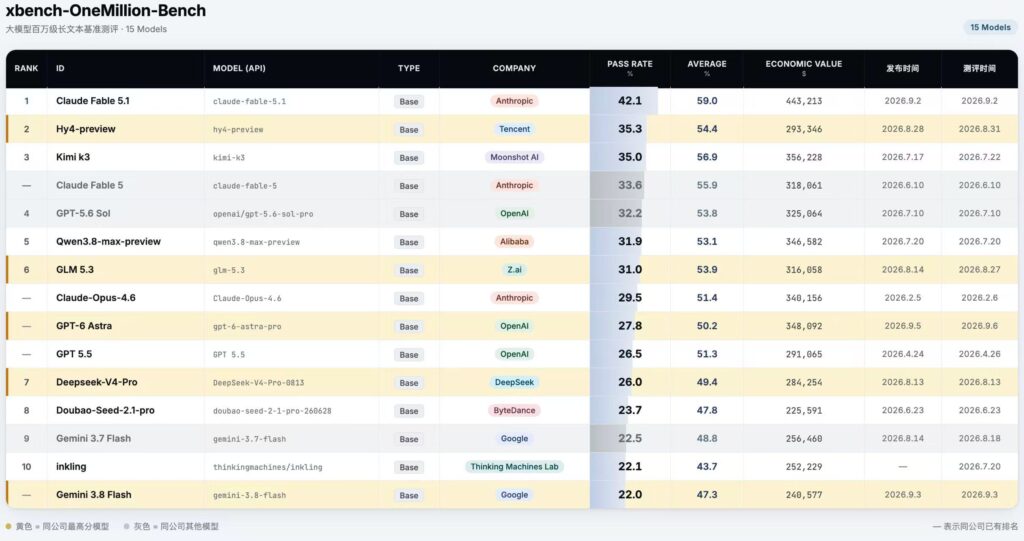Screen dimensions: 1024x541
Task: Click the Z.ai company tag
Action: [x=514, y=269]
